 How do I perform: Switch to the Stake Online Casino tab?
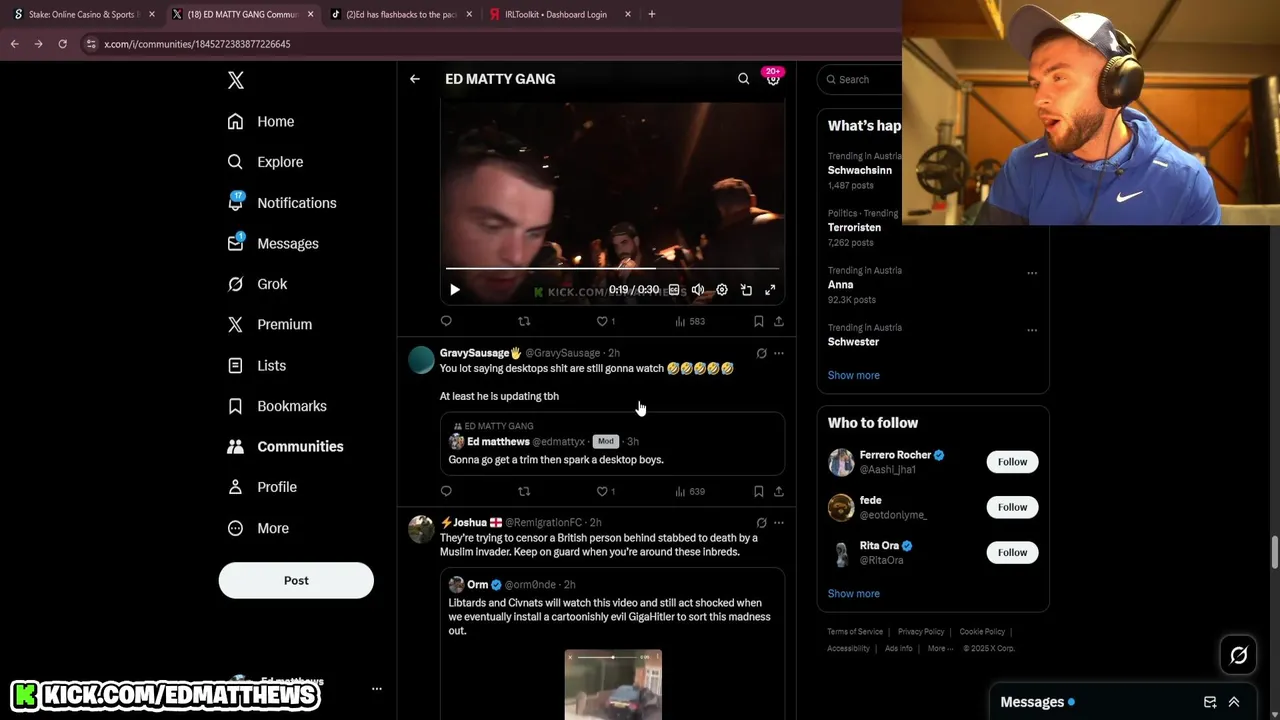[84, 14]
